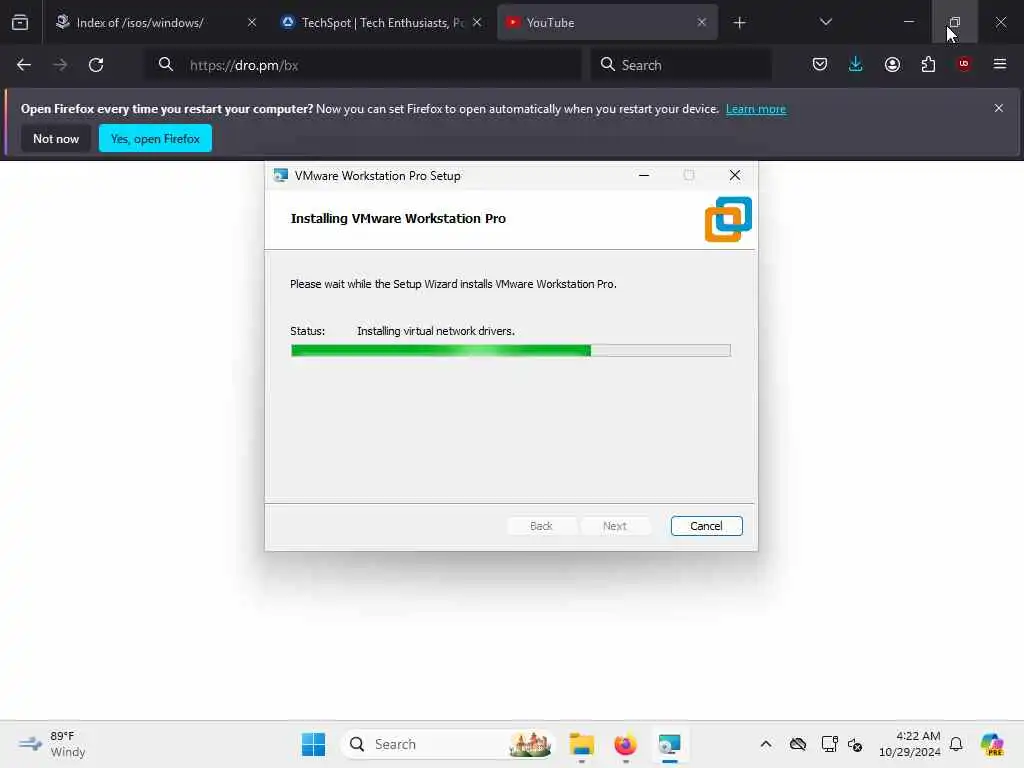1024x768 pixels.
Task: Open a new tab with plus button
Action: point(739,23)
